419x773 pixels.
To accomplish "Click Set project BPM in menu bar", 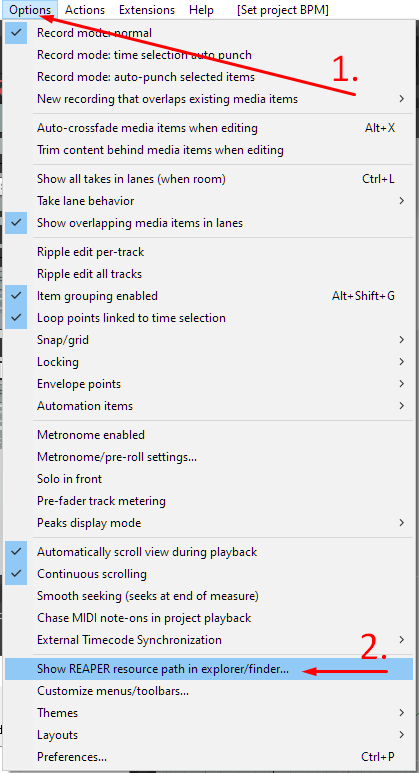I will click(283, 10).
